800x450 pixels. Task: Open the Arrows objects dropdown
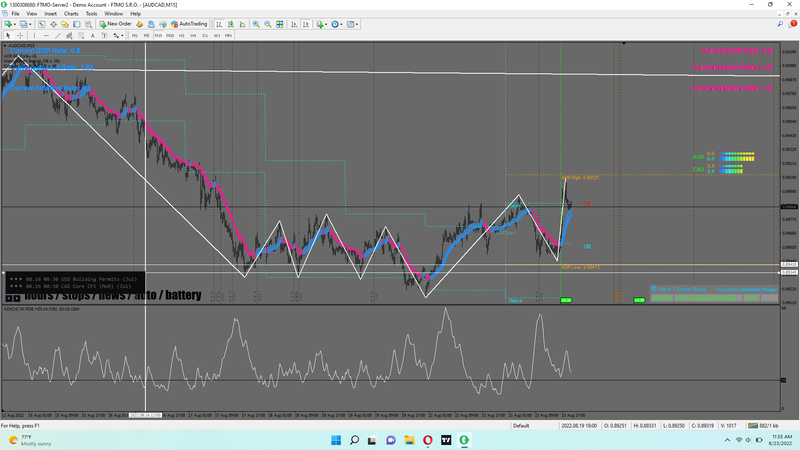tap(118, 35)
